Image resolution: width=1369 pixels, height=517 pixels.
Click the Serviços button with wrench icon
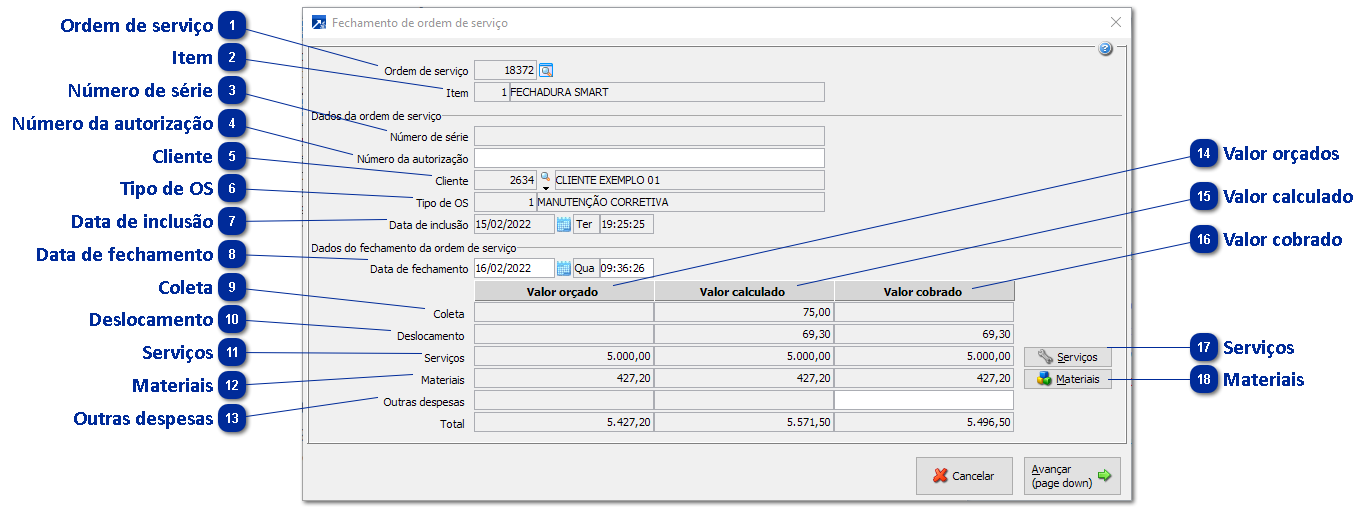point(1068,356)
